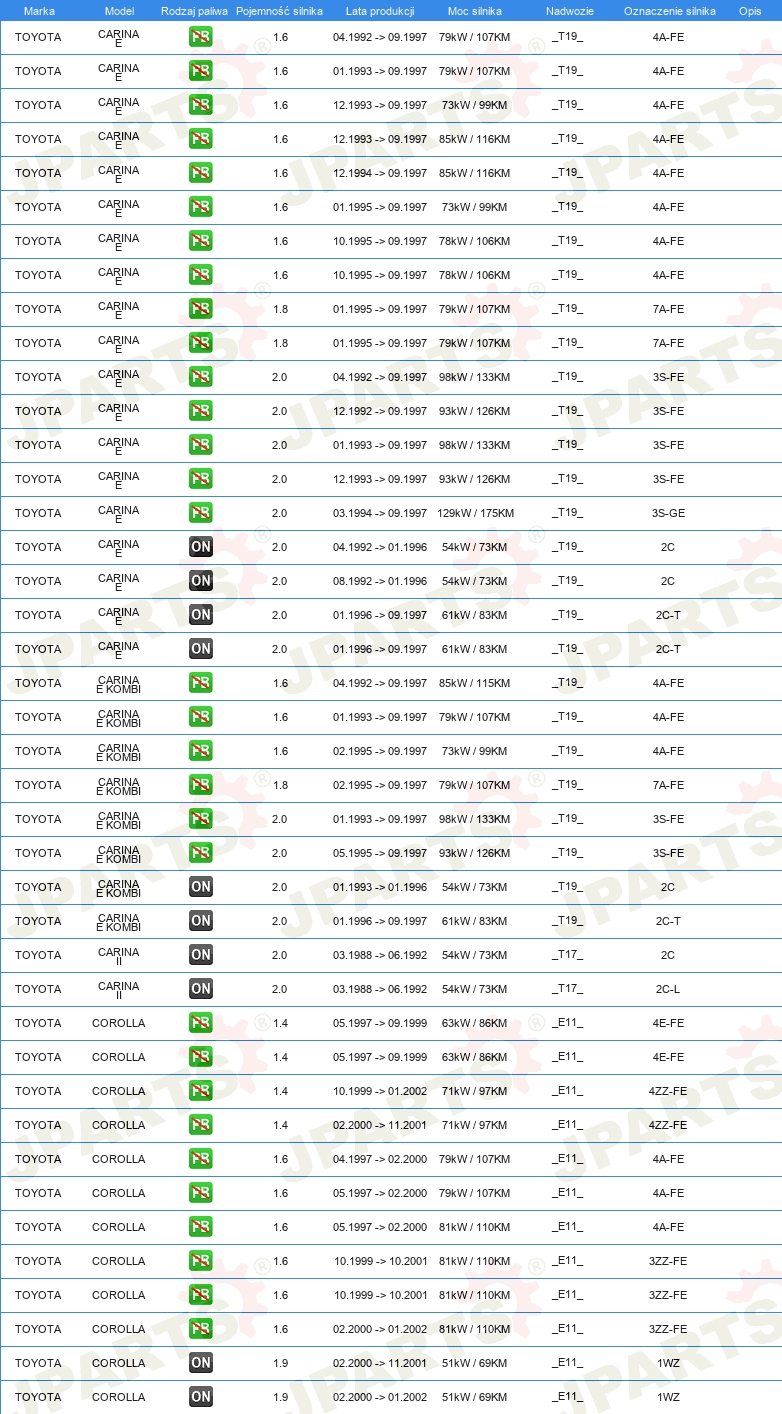
Task: Select the 2C-L engine code cell
Action: point(668,989)
